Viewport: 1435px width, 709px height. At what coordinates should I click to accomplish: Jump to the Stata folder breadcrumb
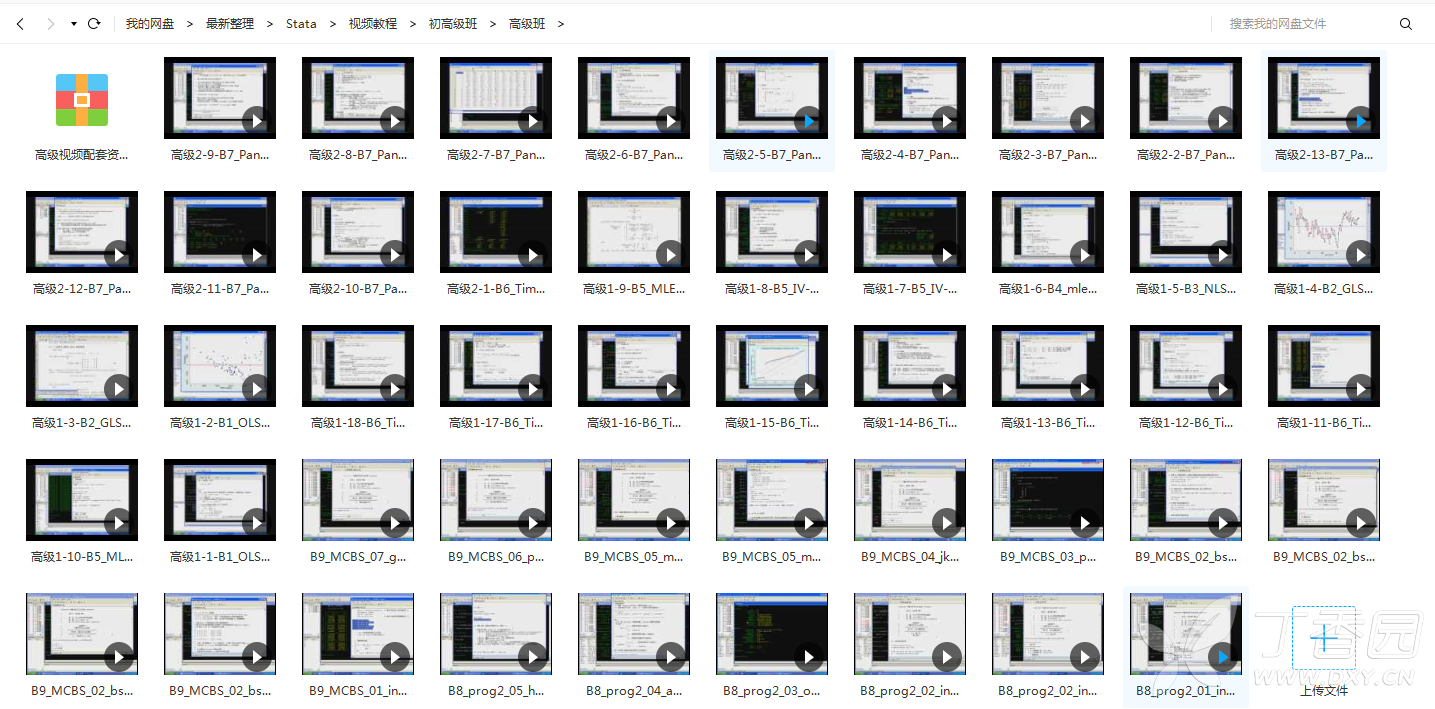(301, 24)
